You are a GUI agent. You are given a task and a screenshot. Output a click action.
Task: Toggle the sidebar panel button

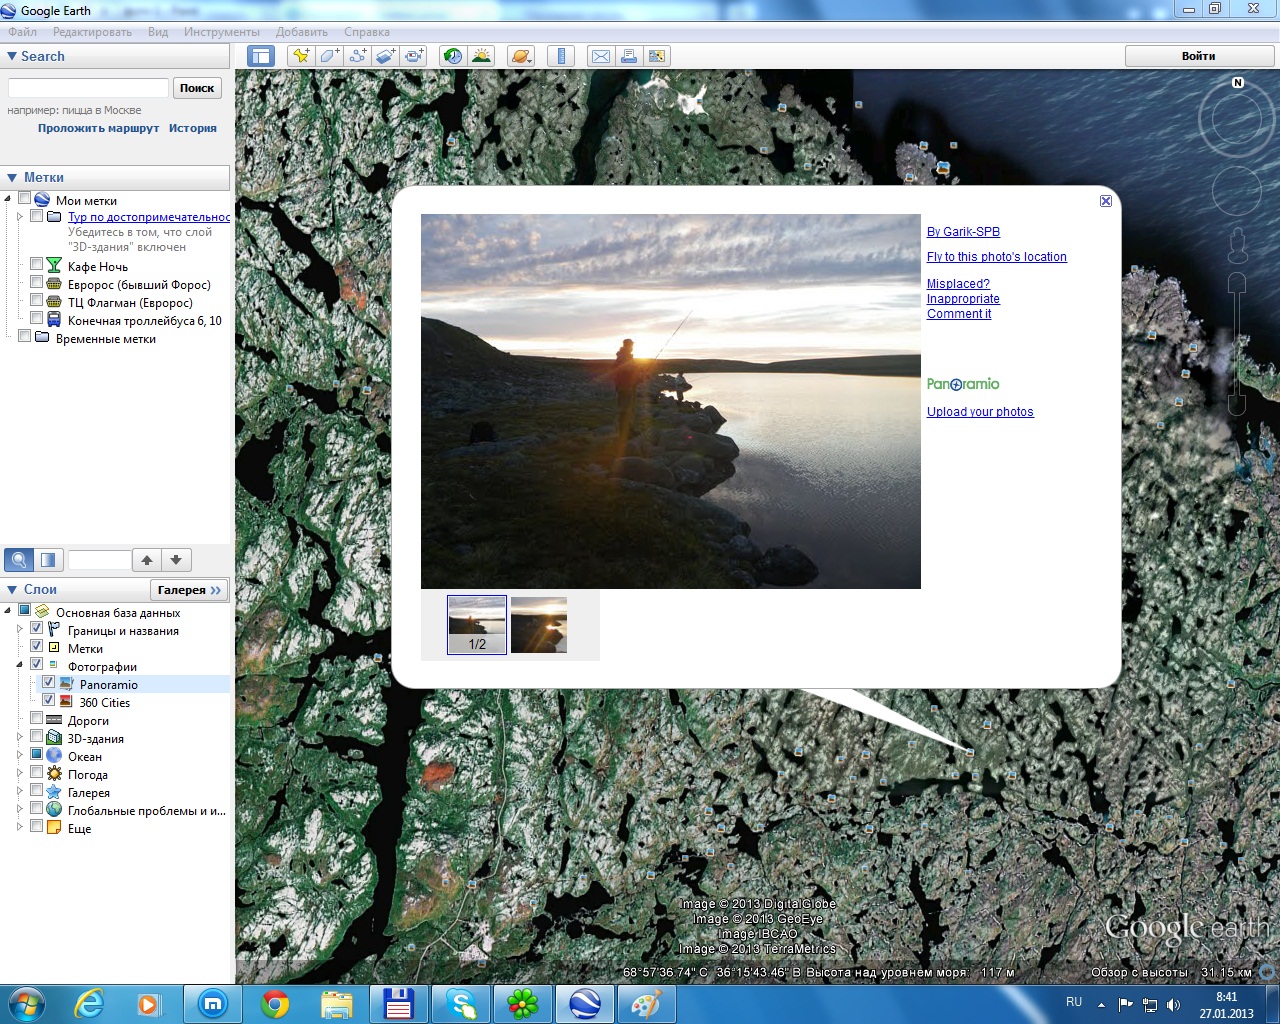(x=261, y=56)
